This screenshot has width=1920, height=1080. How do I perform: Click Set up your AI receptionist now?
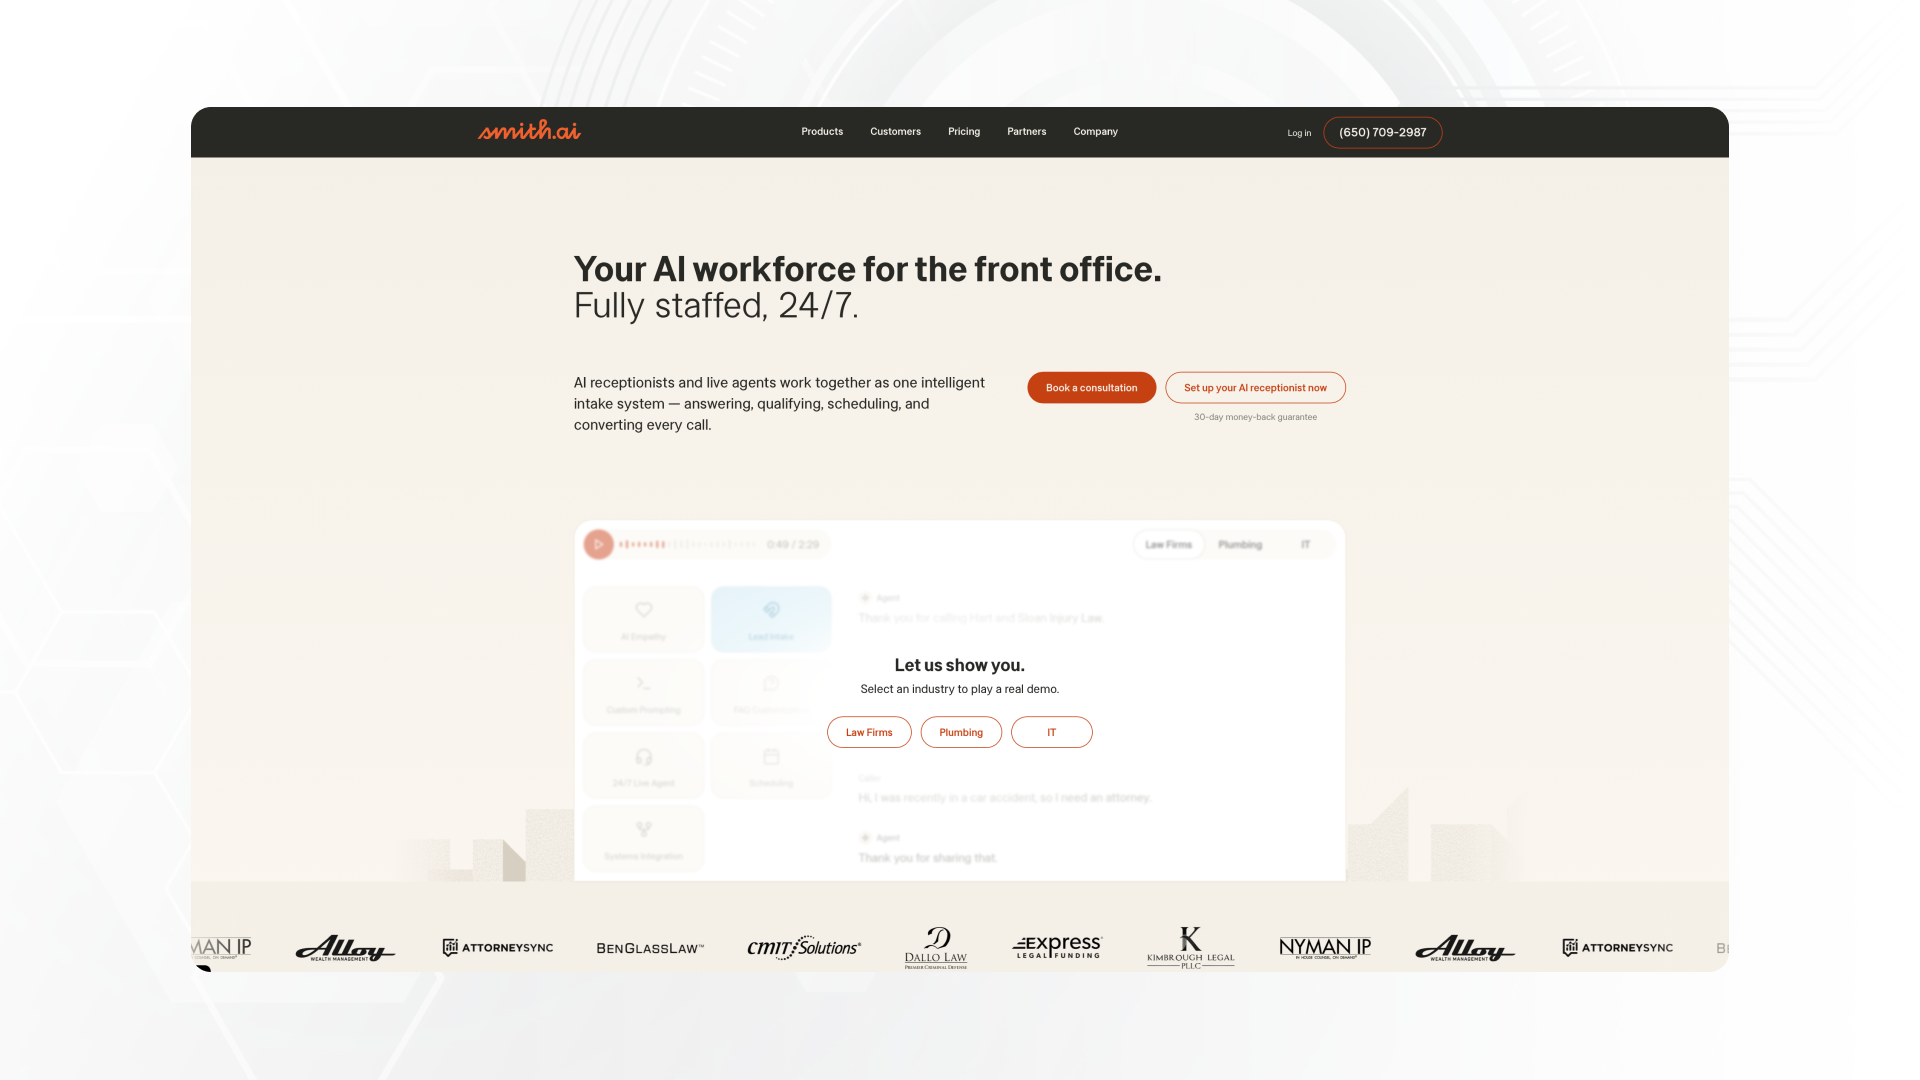(1255, 388)
